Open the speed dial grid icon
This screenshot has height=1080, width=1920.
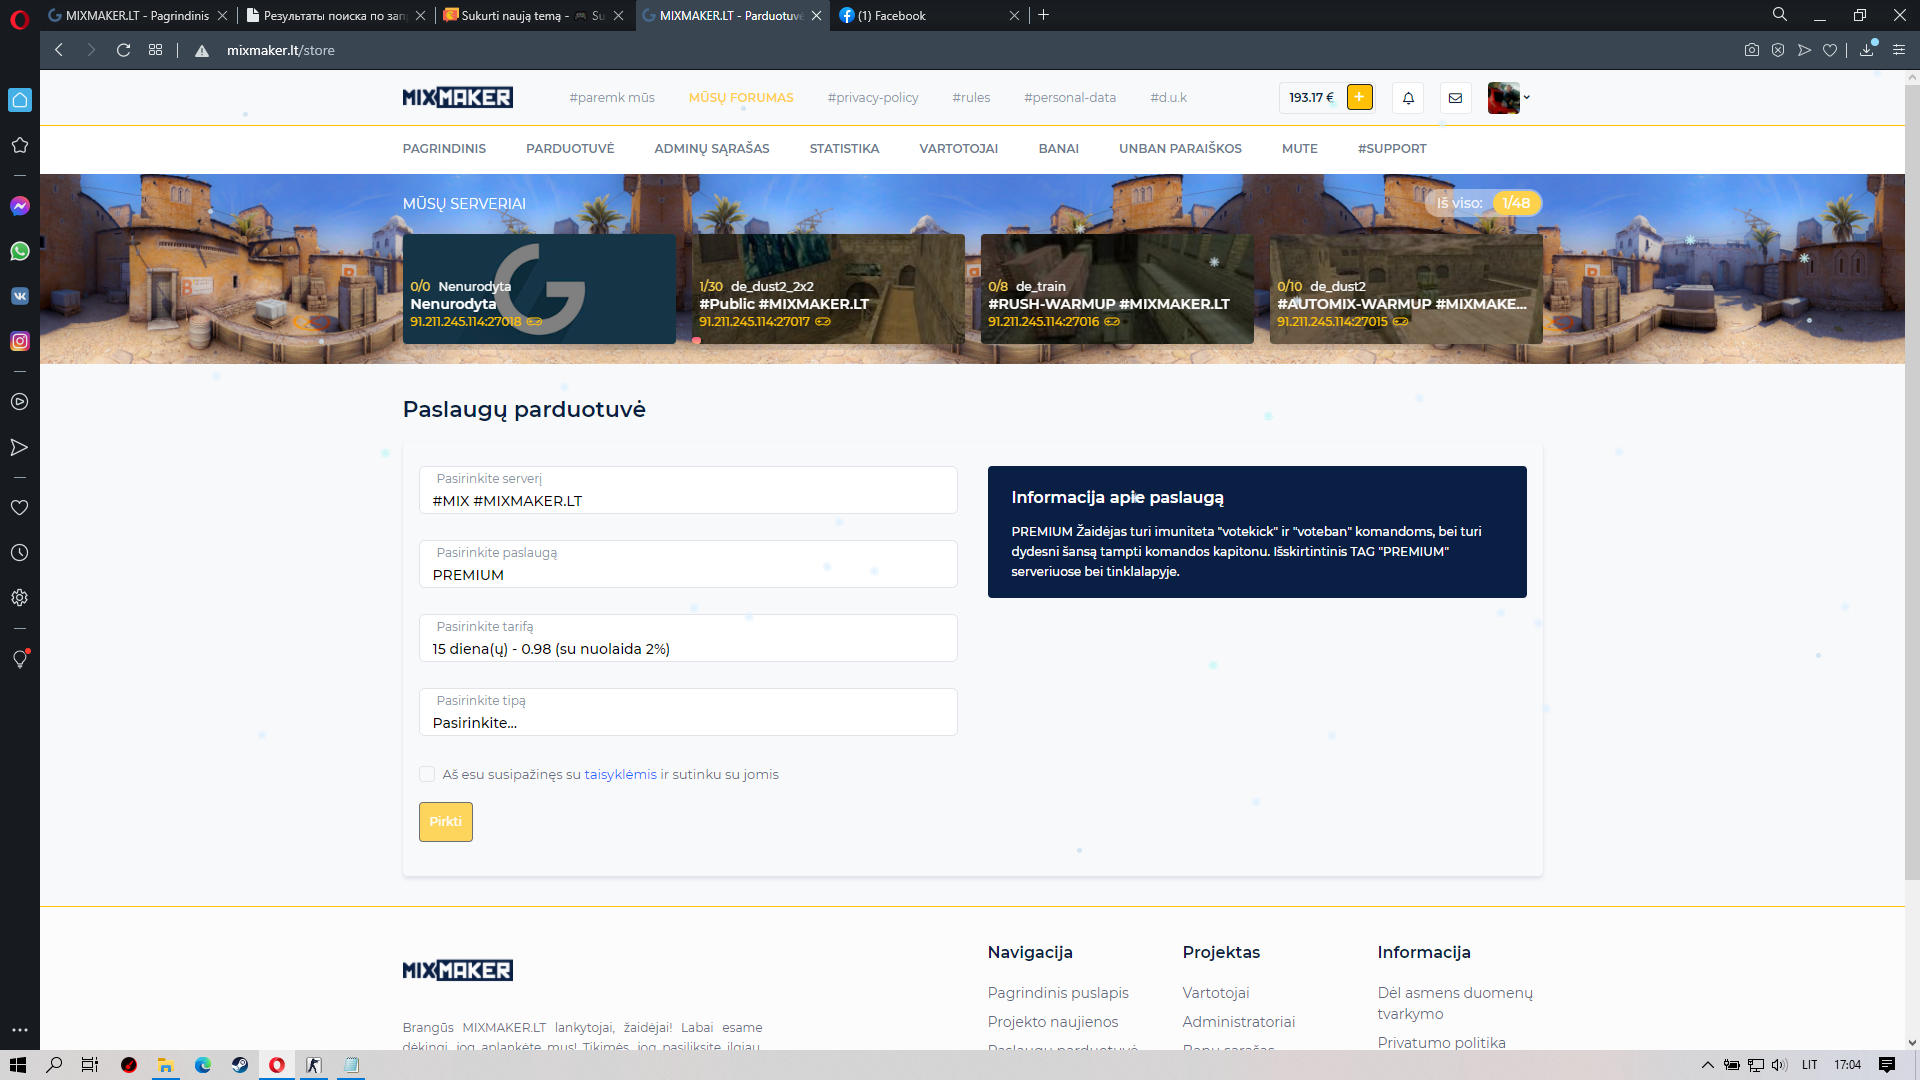coord(155,50)
